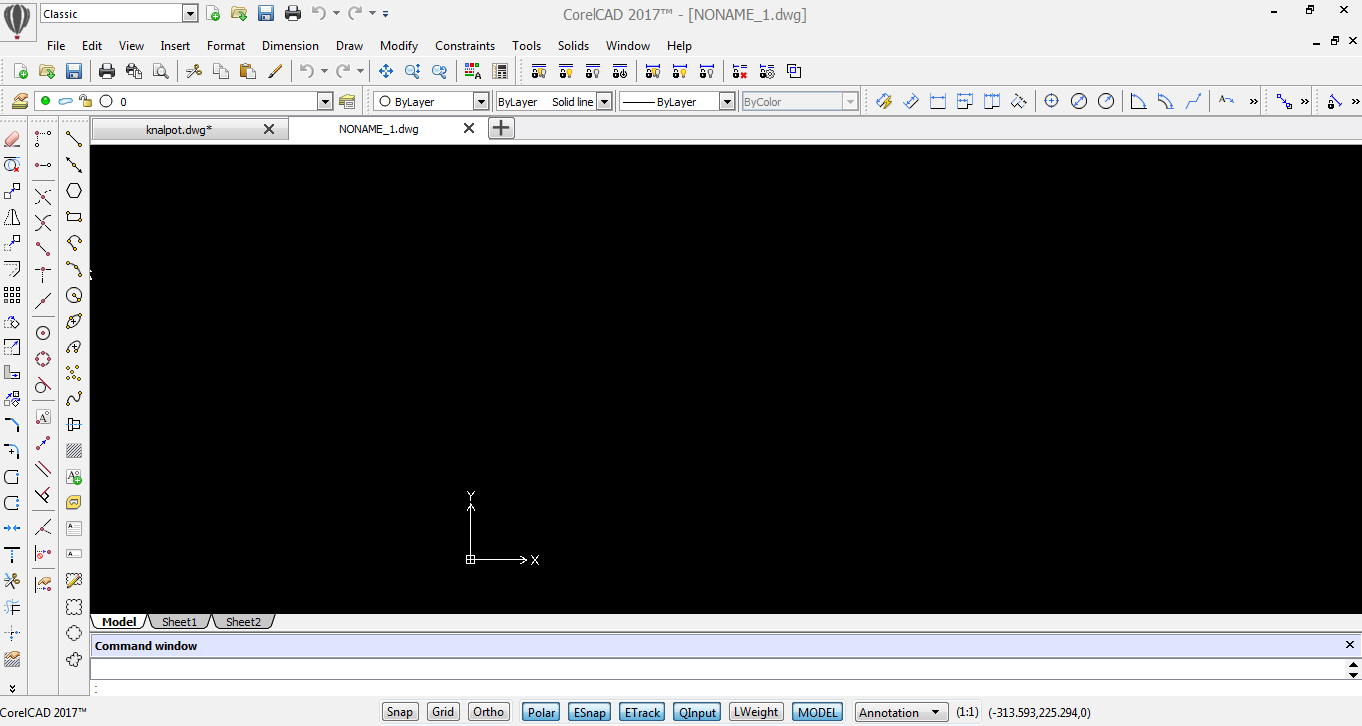Disable ESnap in status bar
Screen dimensions: 1362x726
pyautogui.click(x=589, y=712)
